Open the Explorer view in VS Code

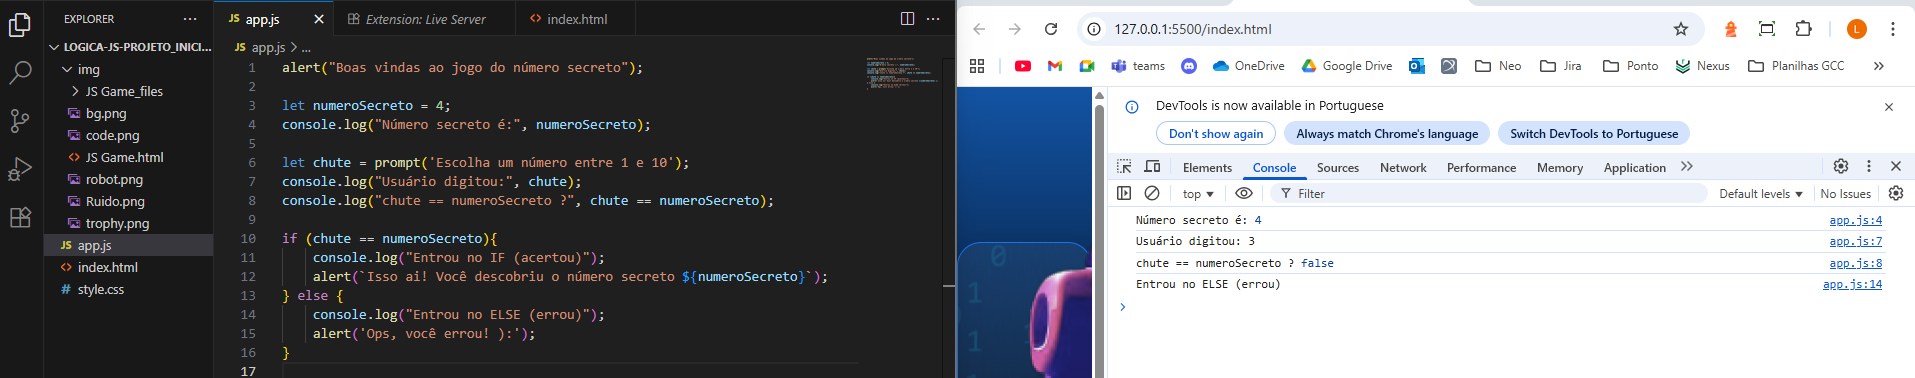pyautogui.click(x=20, y=25)
